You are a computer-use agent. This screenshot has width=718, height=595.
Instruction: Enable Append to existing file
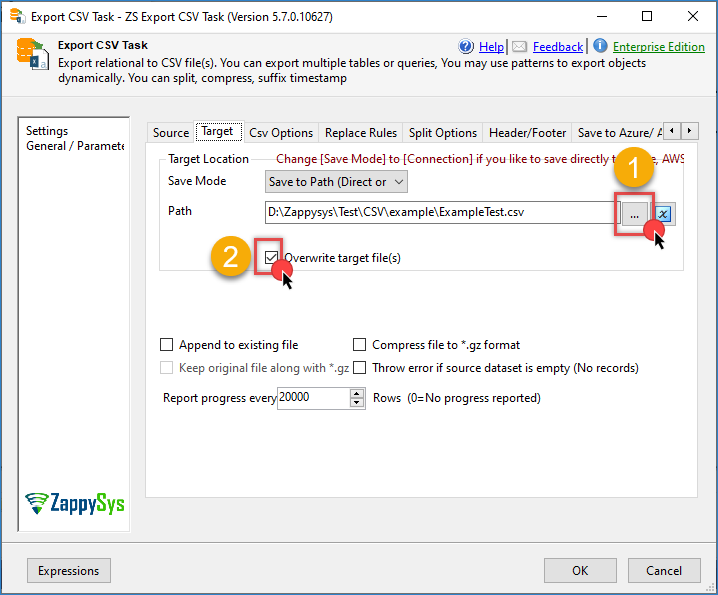point(166,344)
